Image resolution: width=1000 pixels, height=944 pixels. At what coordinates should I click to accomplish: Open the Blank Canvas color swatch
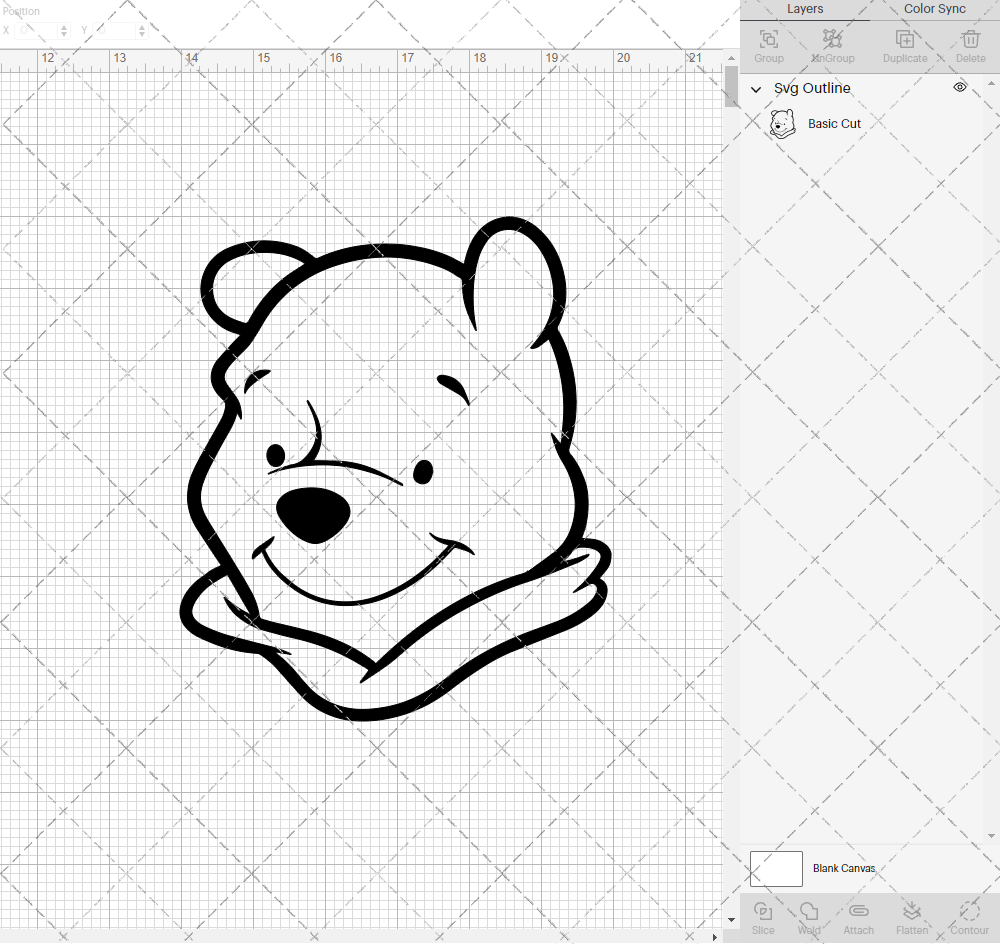point(776,868)
